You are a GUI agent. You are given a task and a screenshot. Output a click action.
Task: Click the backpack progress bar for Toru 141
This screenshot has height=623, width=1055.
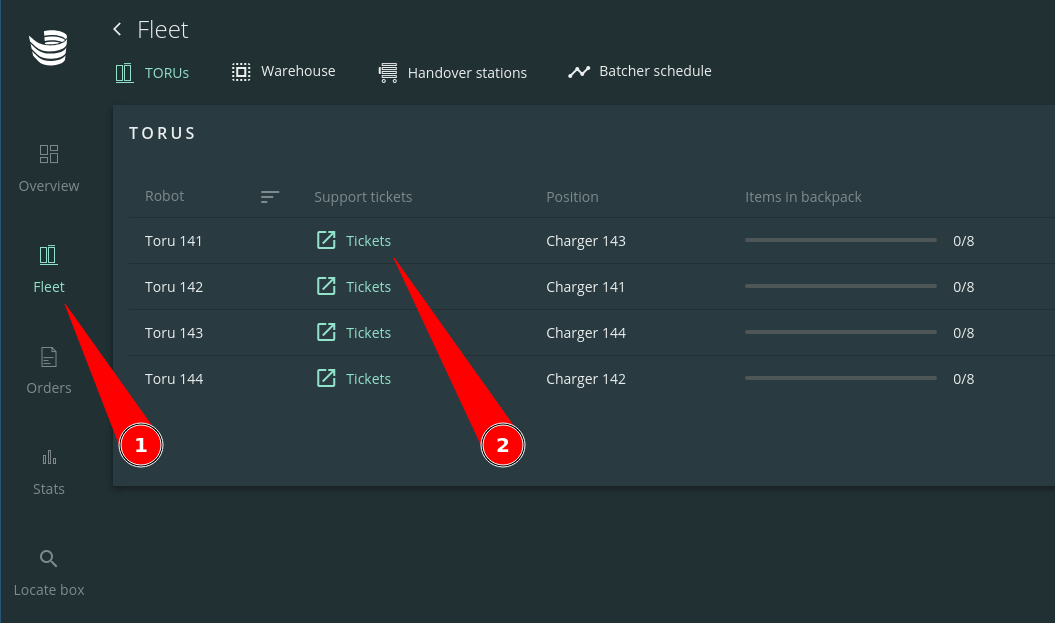[x=840, y=241]
